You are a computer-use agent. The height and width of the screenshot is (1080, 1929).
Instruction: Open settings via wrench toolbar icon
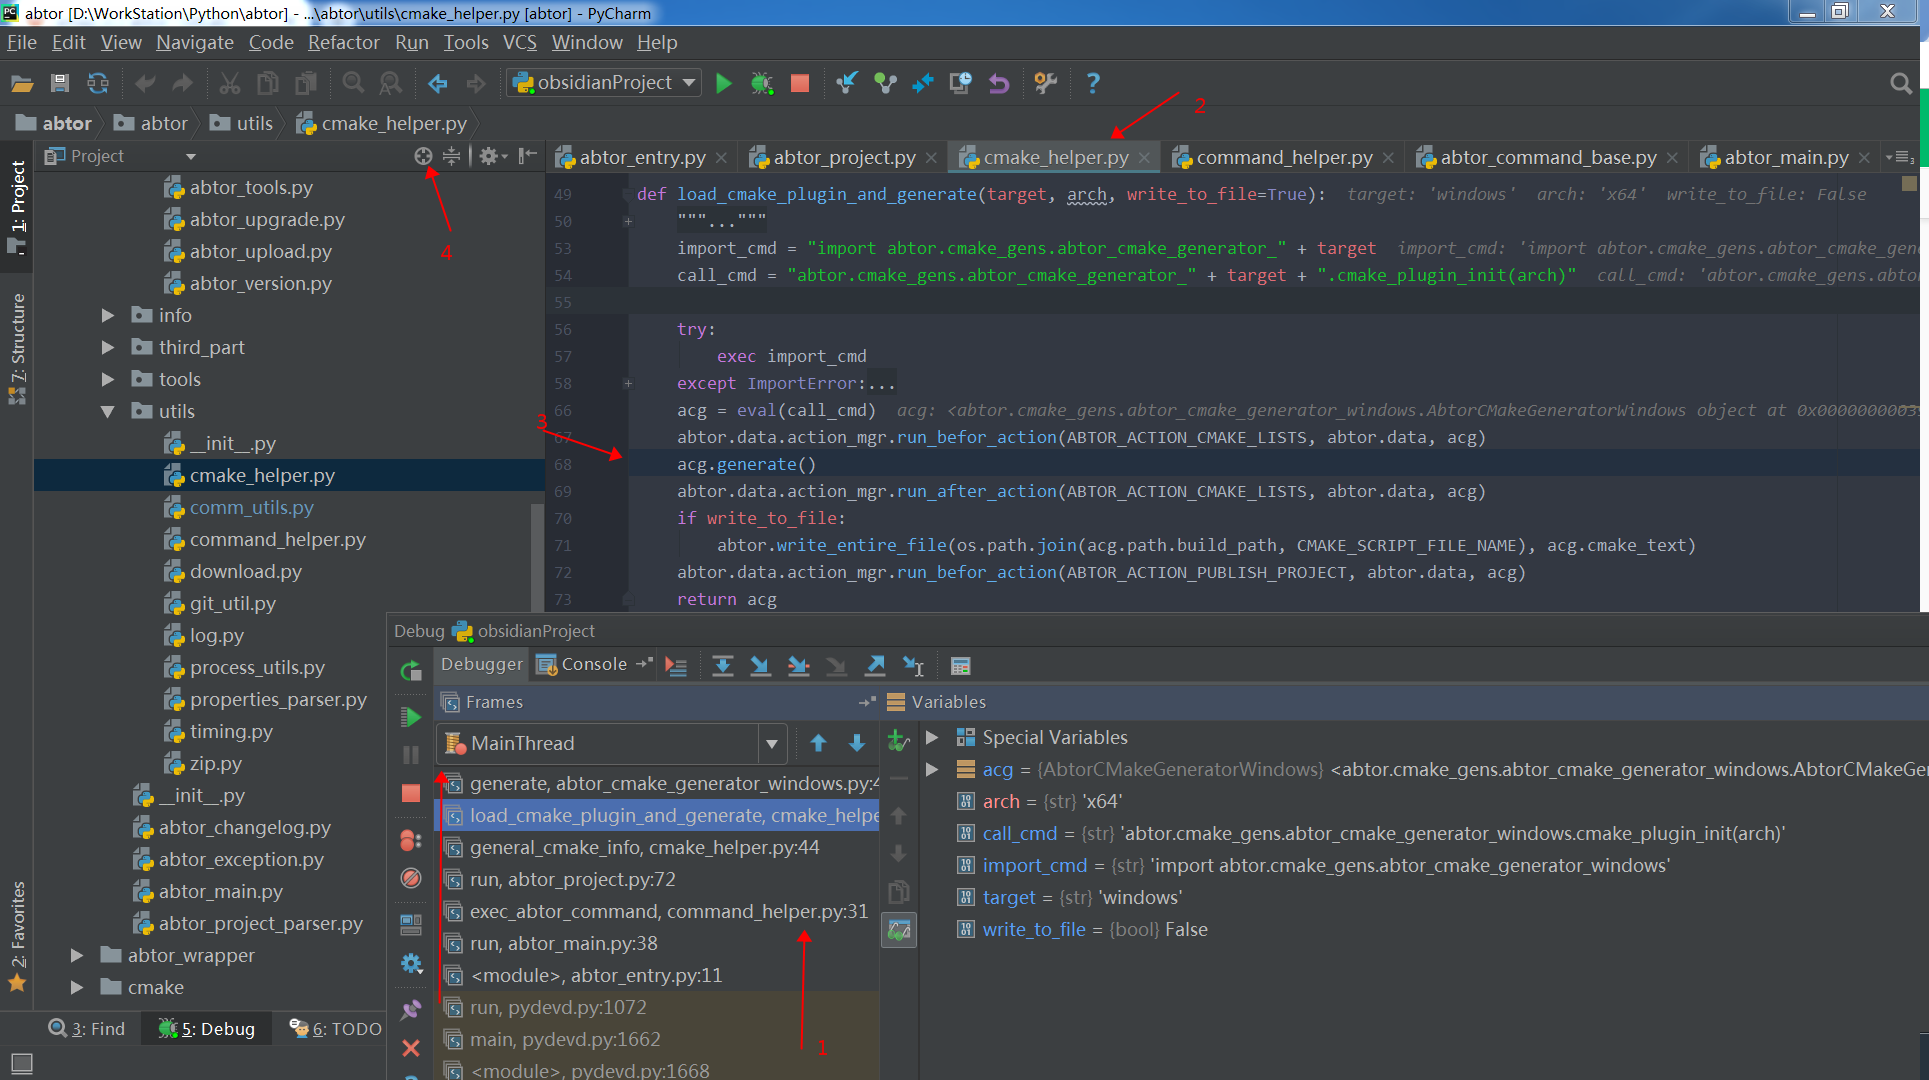[1046, 83]
